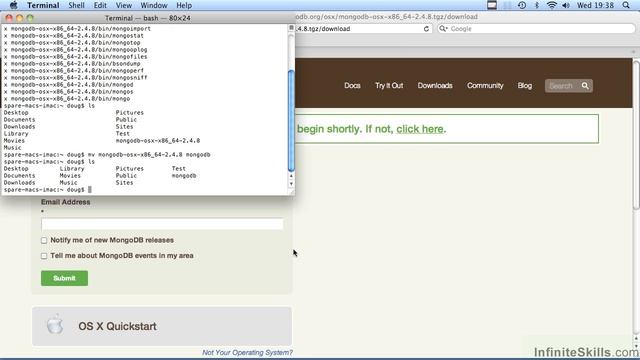Image resolution: width=640 pixels, height=360 pixels.
Task: Click the bin/mongosniff line in Terminal
Action: point(76,78)
